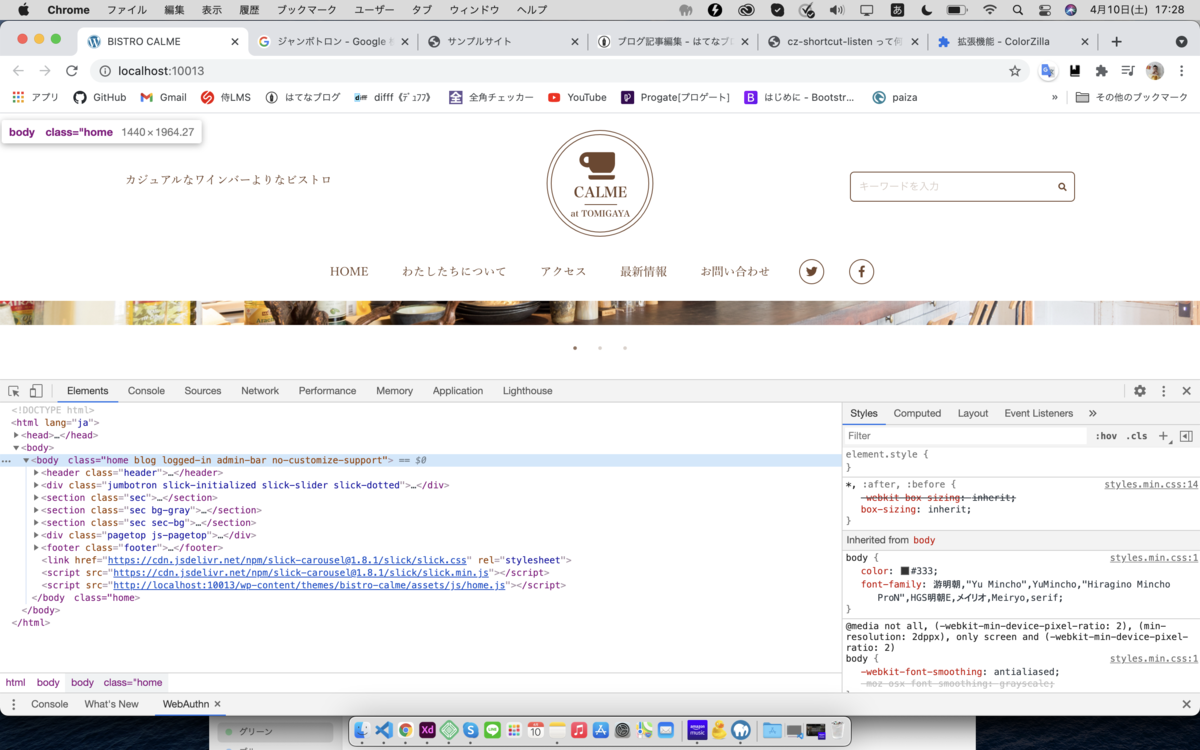Open a new tab with the plus button
Image resolution: width=1200 pixels, height=750 pixels.
pyautogui.click(x=1117, y=42)
